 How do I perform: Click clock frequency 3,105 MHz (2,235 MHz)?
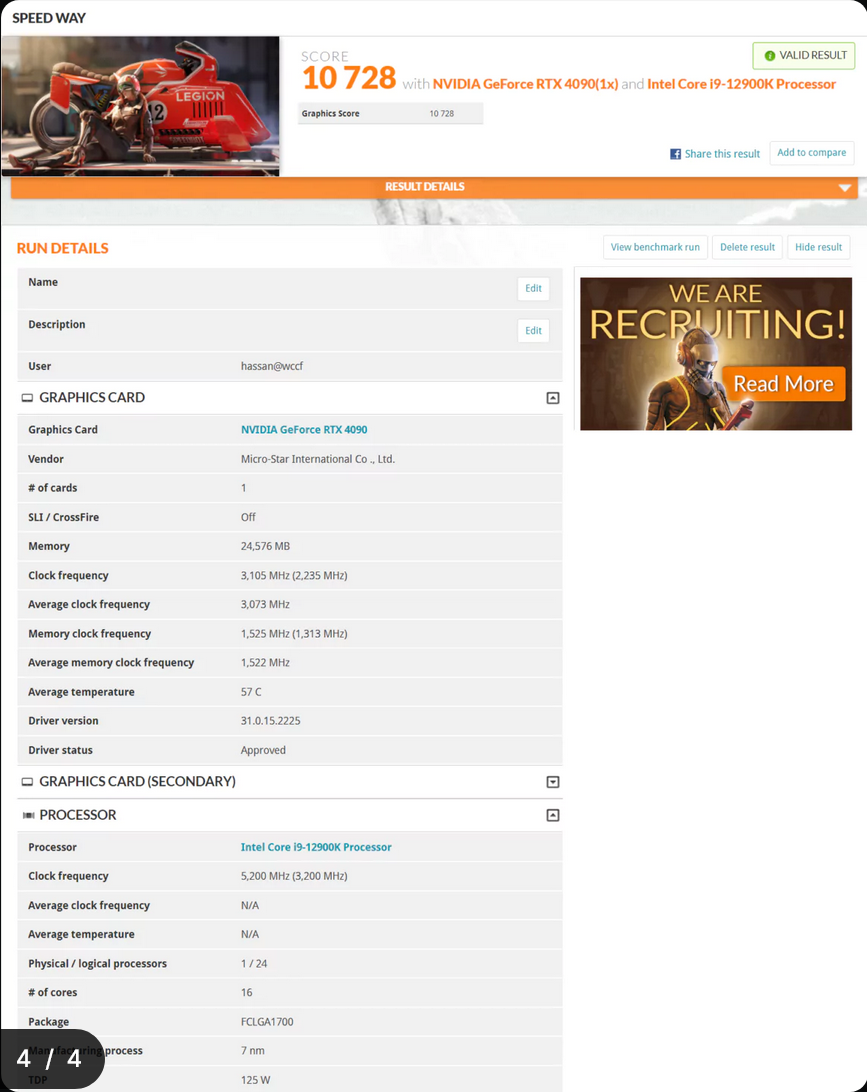[294, 576]
